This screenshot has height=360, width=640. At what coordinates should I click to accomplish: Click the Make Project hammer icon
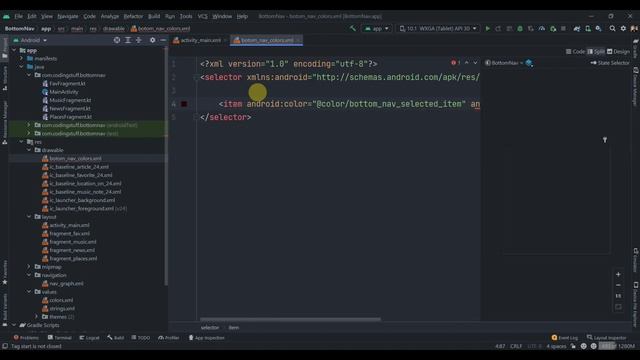353,29
